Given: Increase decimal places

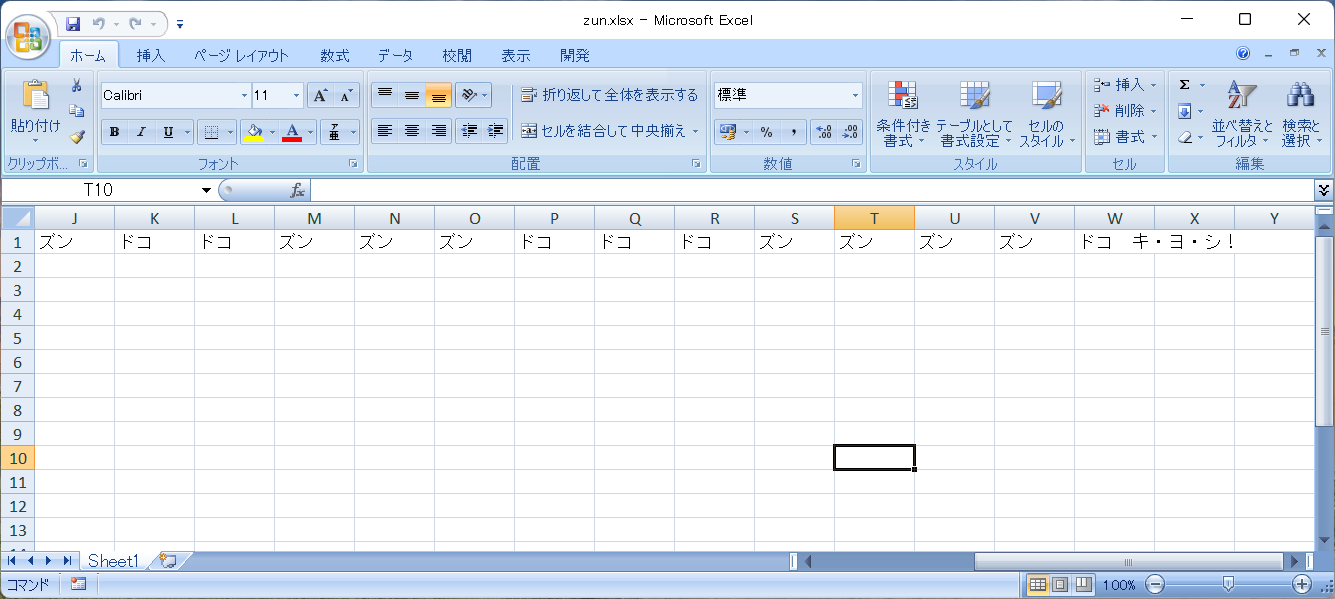Looking at the screenshot, I should pos(824,132).
